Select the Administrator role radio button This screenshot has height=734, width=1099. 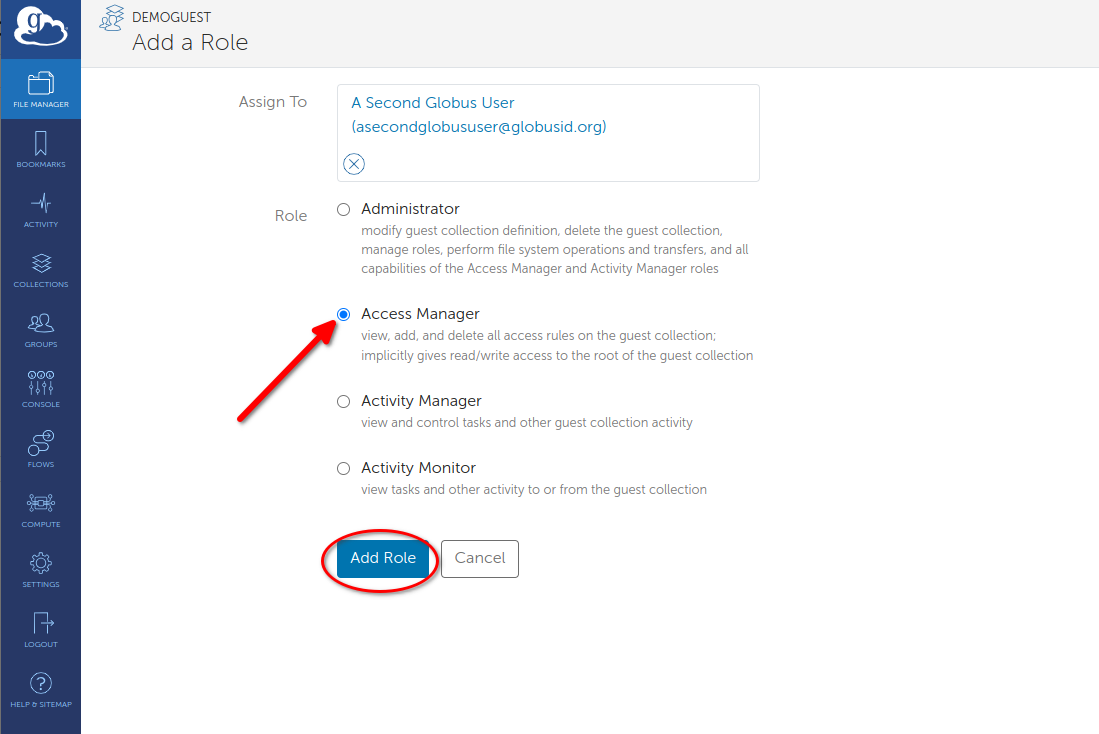[x=344, y=210]
